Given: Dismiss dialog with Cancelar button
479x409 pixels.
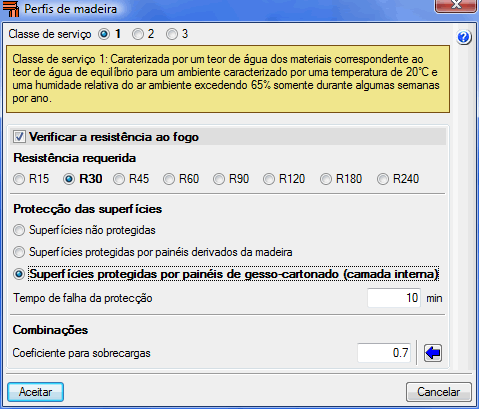Looking at the screenshot, I should [439, 392].
